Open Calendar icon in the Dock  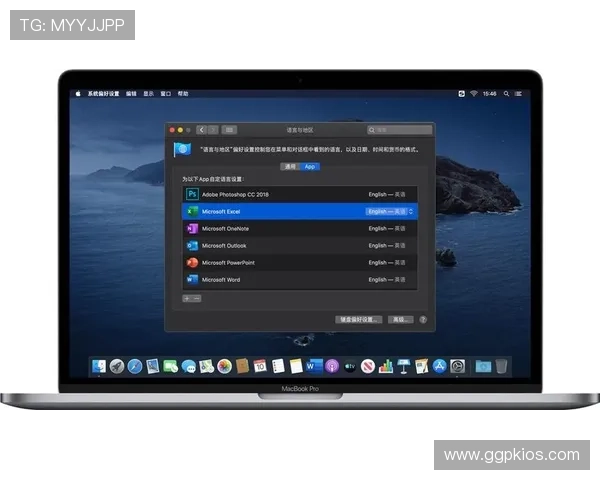click(260, 366)
